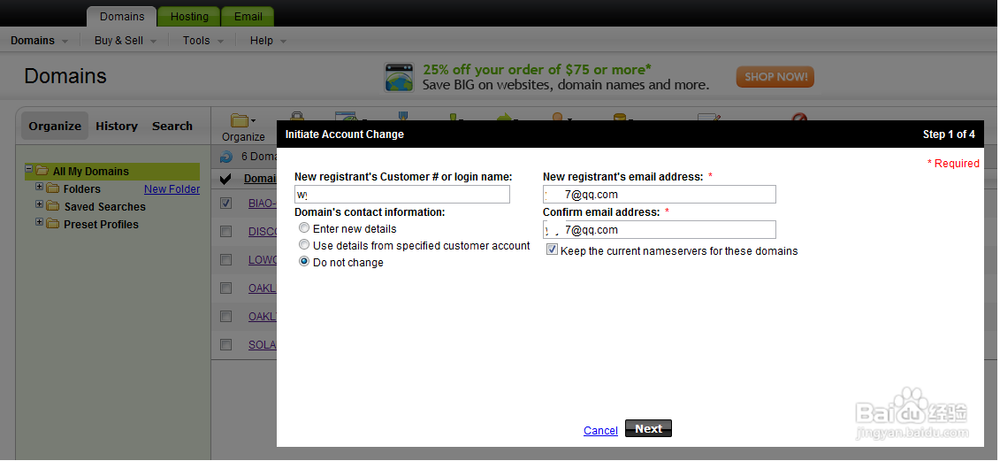Screen dimensions: 1000x461
Task: Uncheck the BIAO domain row checkbox
Action: pos(226,203)
